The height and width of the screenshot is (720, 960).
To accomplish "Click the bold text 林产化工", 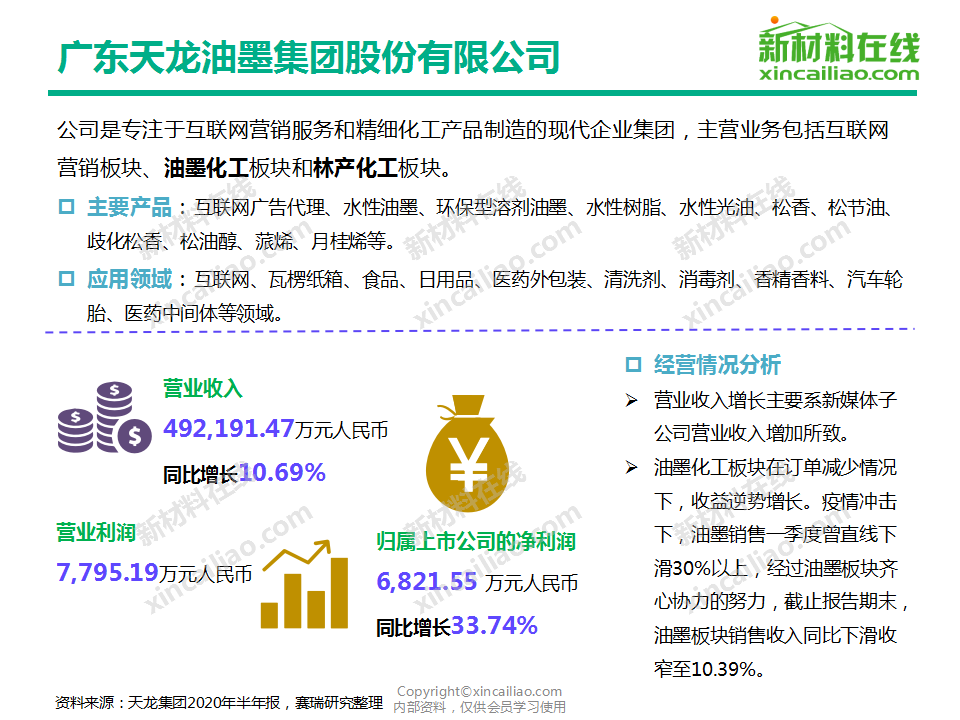I will click(x=355, y=168).
